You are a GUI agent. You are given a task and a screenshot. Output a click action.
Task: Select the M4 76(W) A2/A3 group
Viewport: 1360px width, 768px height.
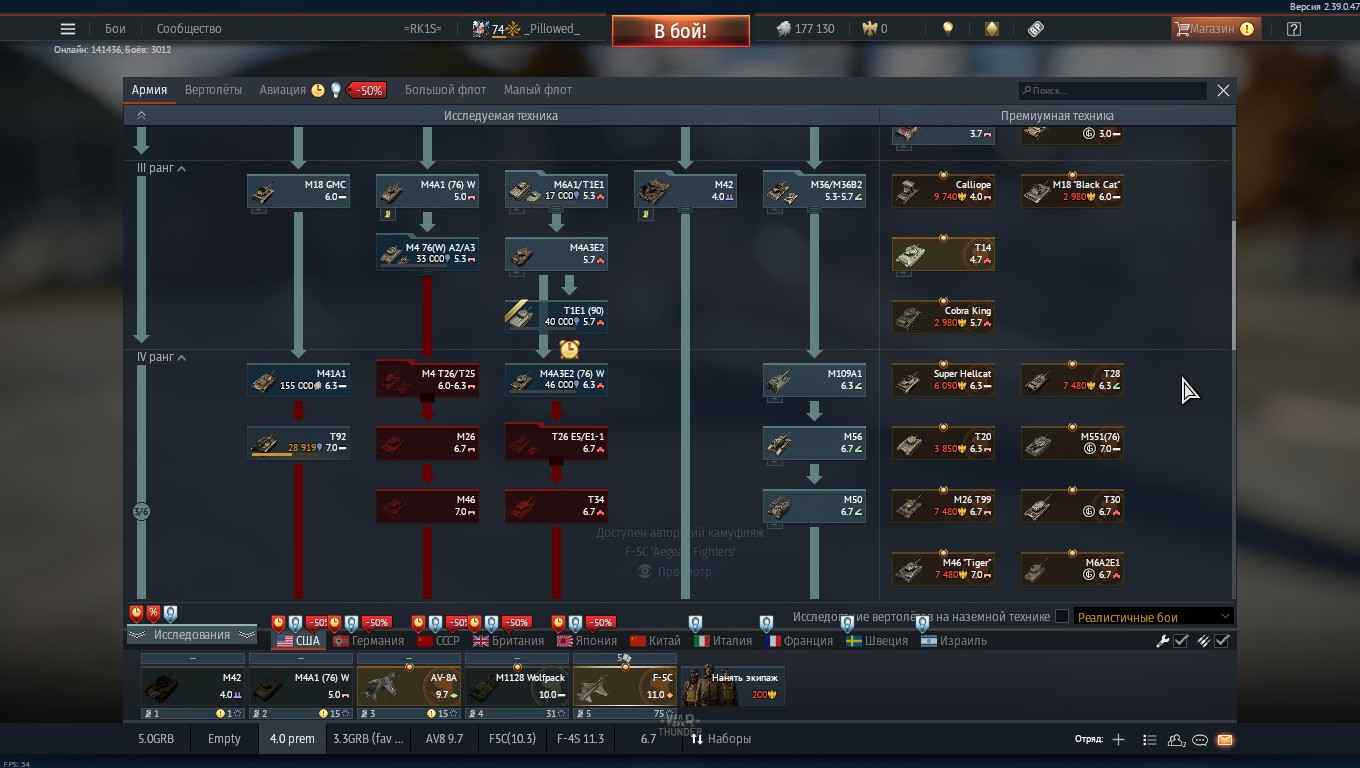click(x=427, y=254)
